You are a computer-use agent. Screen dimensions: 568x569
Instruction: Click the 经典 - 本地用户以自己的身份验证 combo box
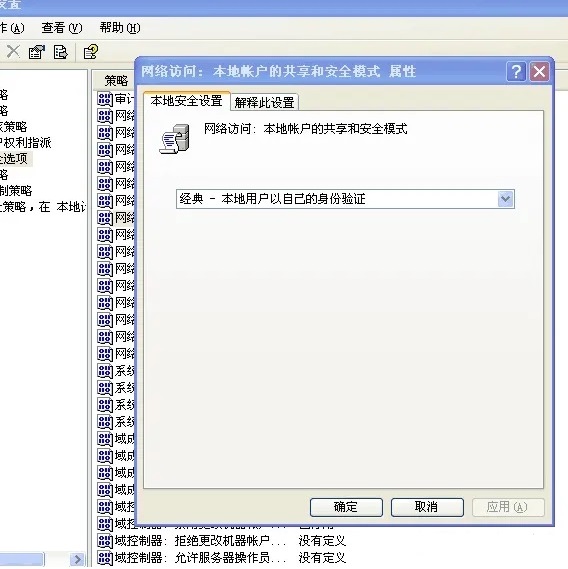coord(345,199)
